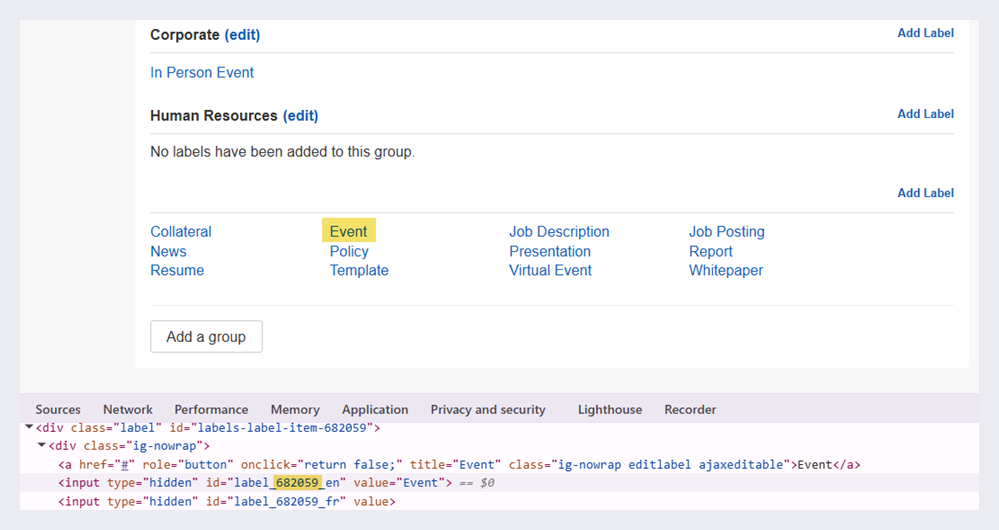Open the In Person Event label
The height and width of the screenshot is (530, 999).
[202, 73]
